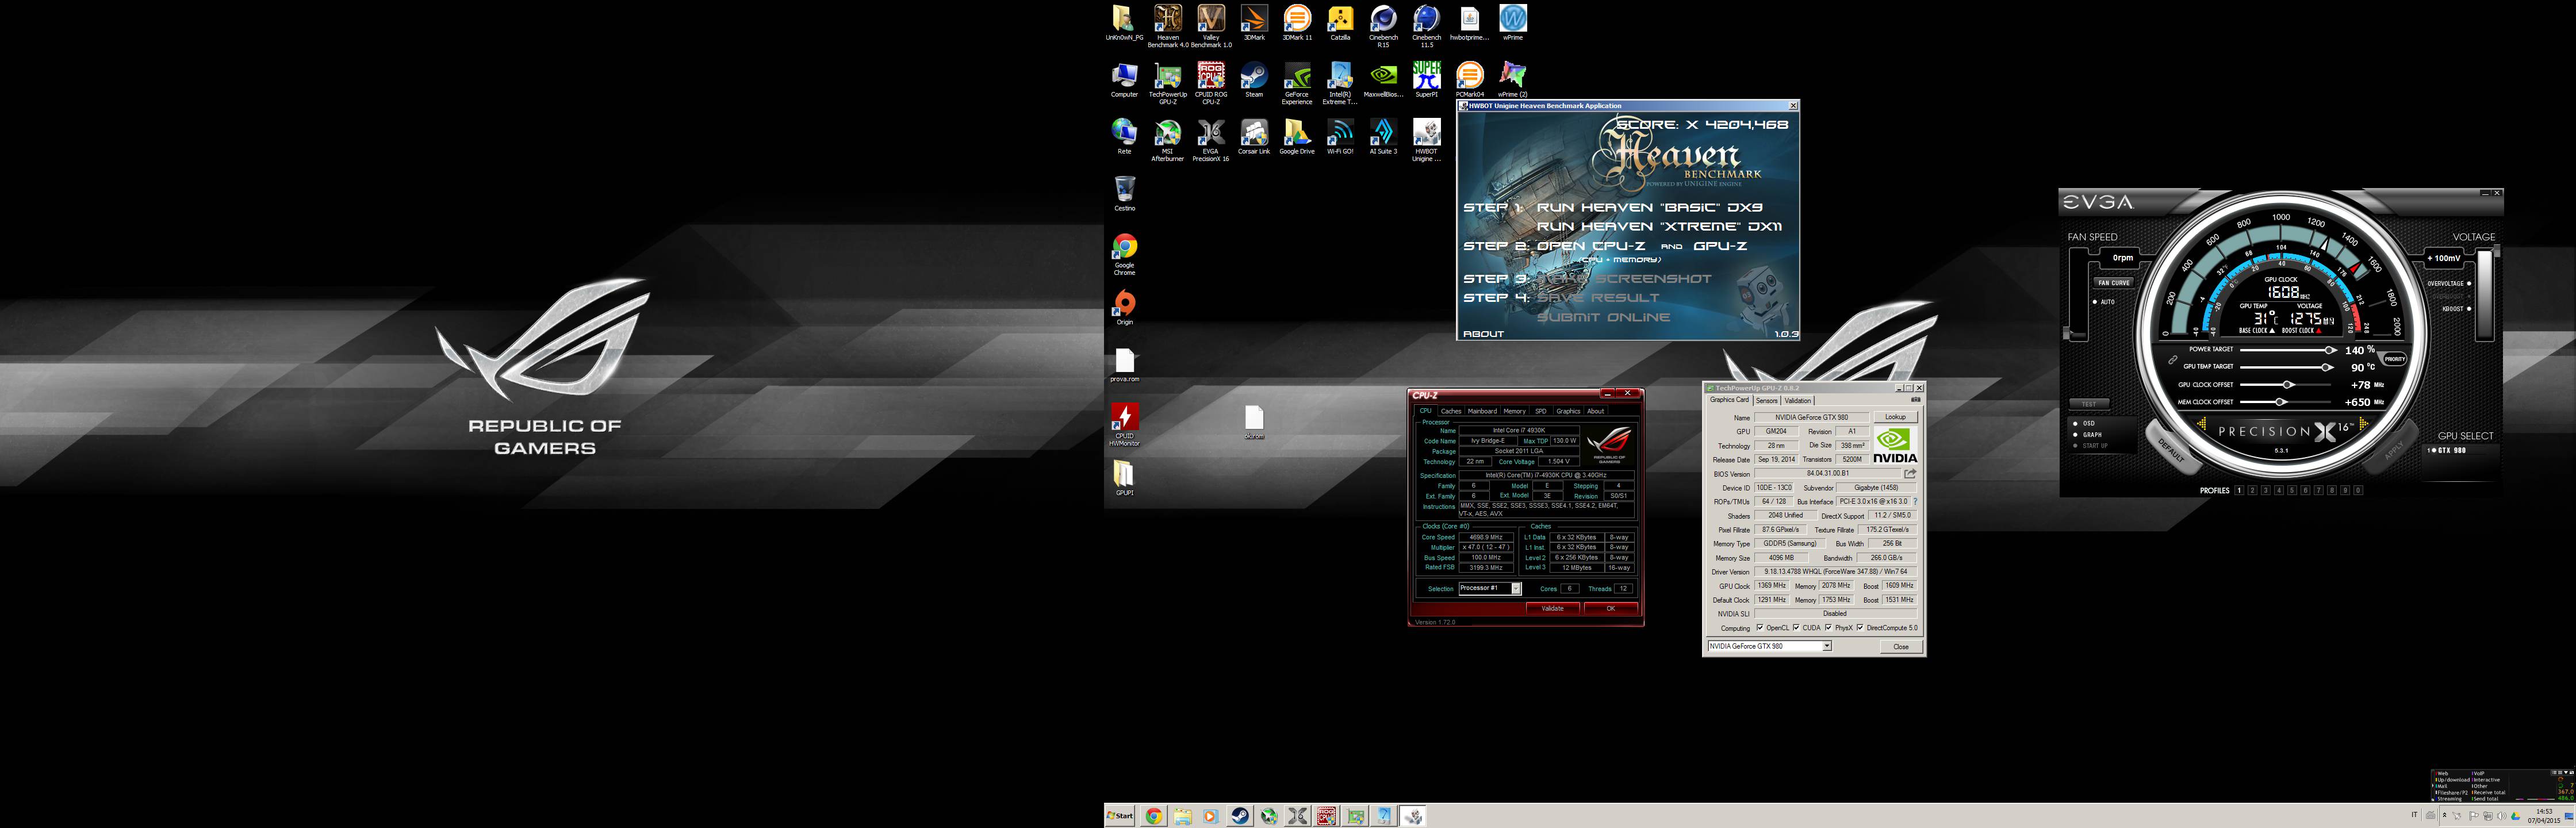
Task: Select the PCMark04 desktop icon
Action: [x=1469, y=80]
